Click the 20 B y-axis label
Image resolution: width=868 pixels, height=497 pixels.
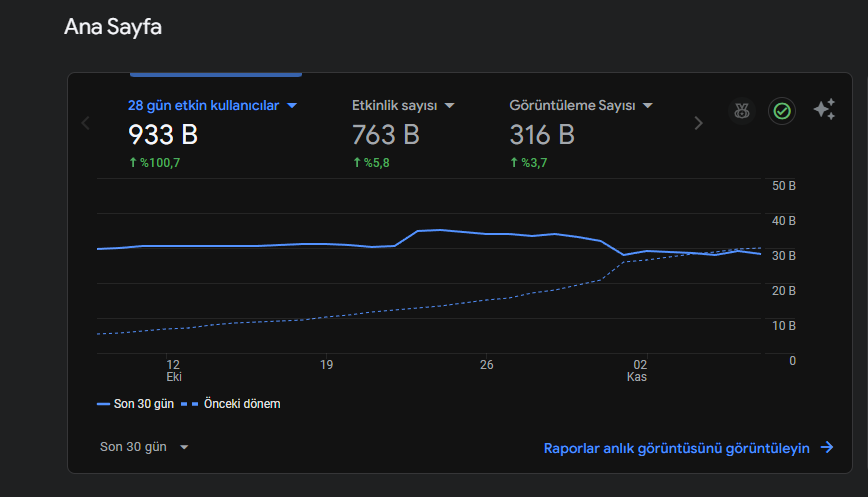(x=784, y=291)
